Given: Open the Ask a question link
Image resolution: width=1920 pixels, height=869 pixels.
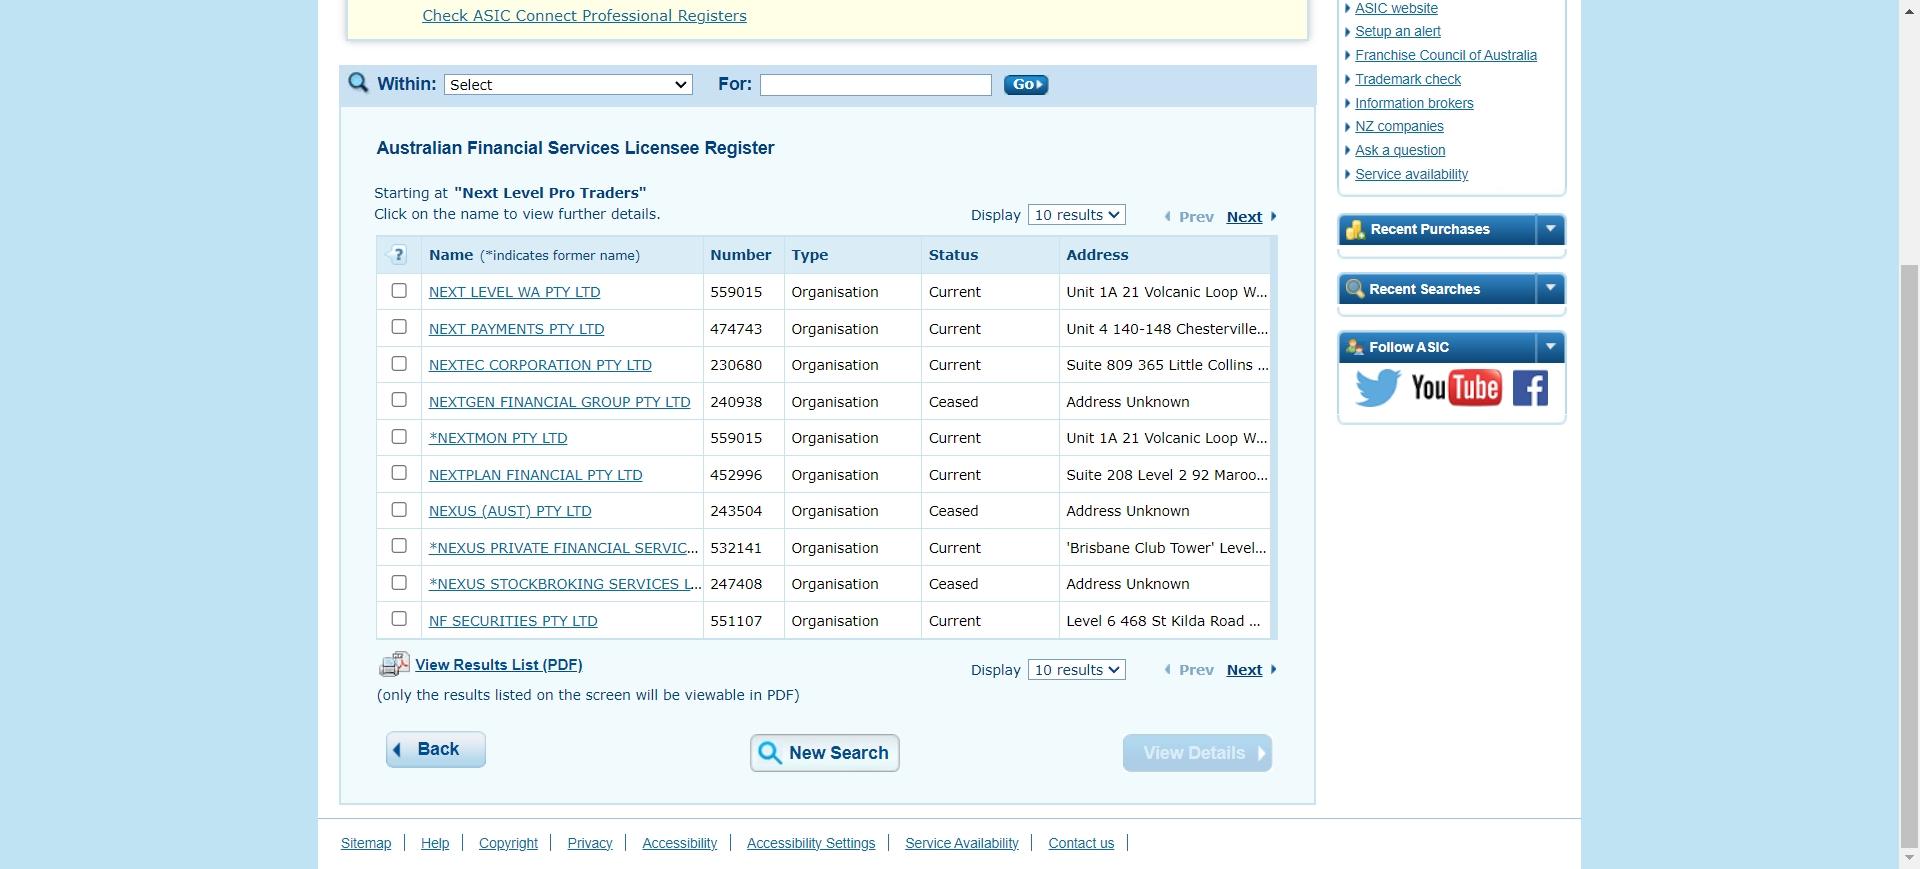Looking at the screenshot, I should [x=1400, y=150].
